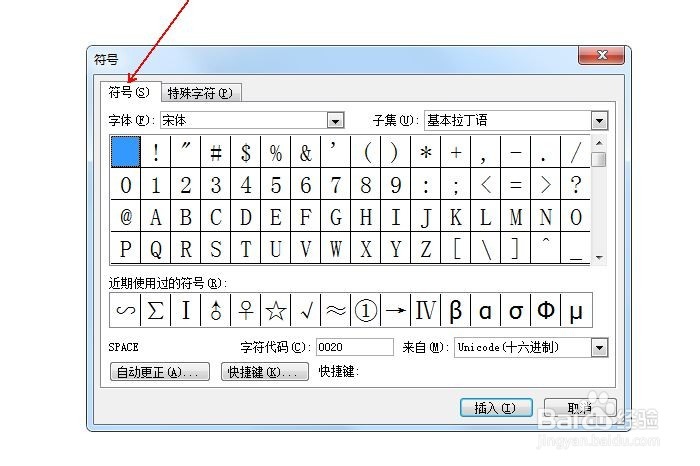Select the recent check mark √ symbol
Screen dimensions: 700x466
305,310
